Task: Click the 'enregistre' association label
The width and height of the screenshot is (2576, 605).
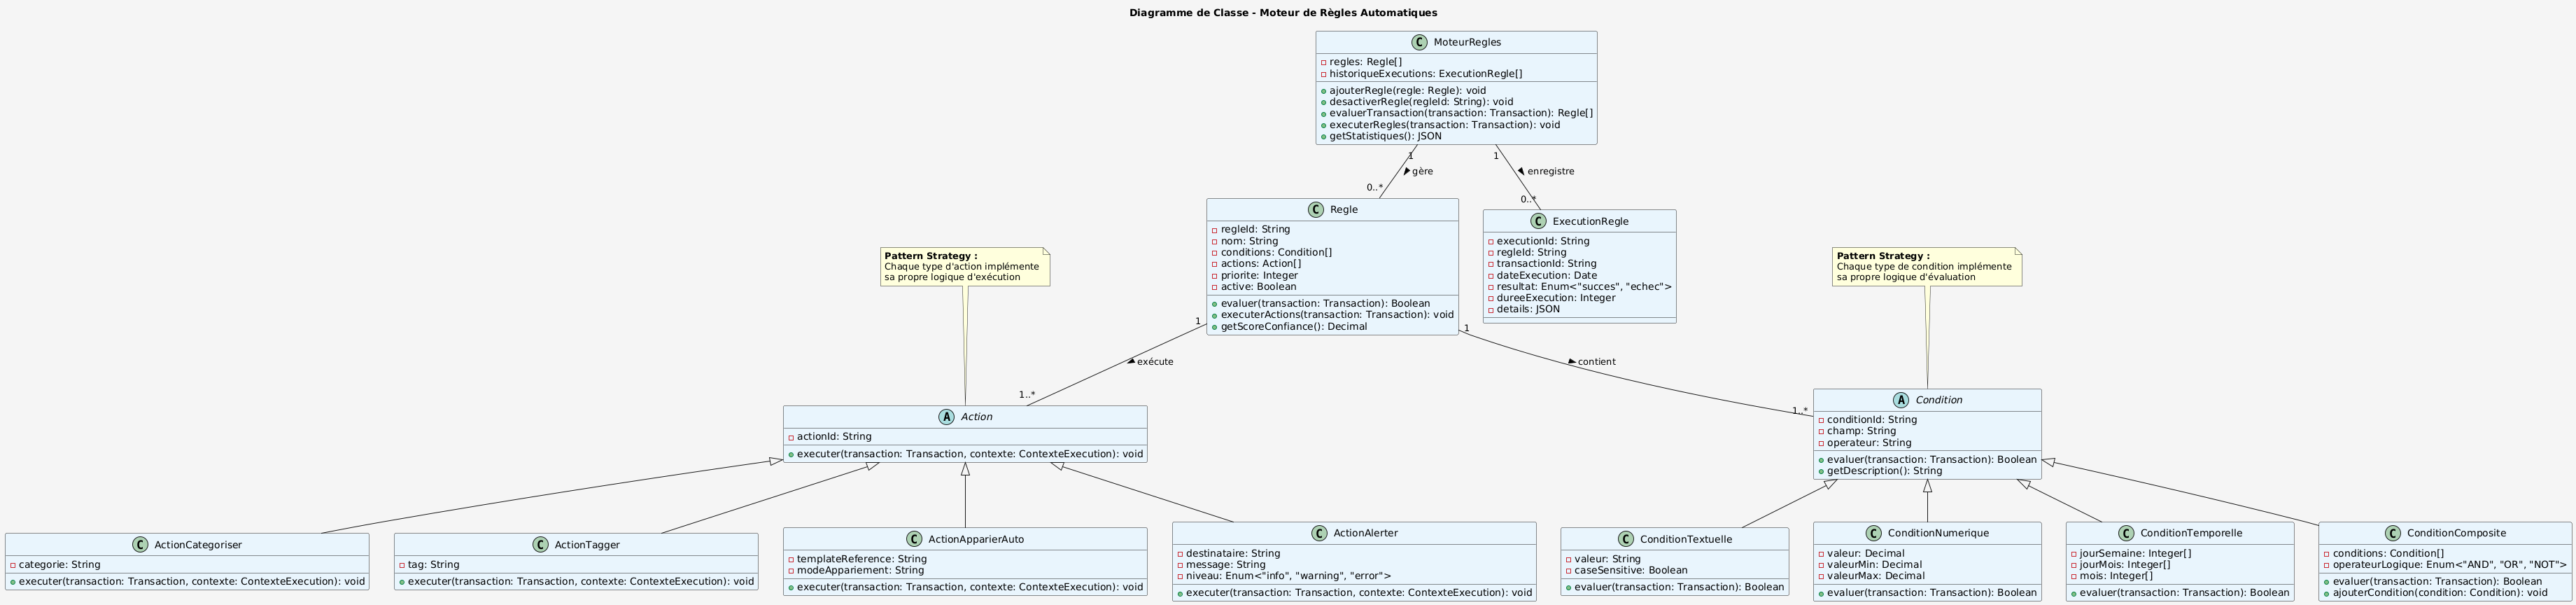Action: 1550,172
